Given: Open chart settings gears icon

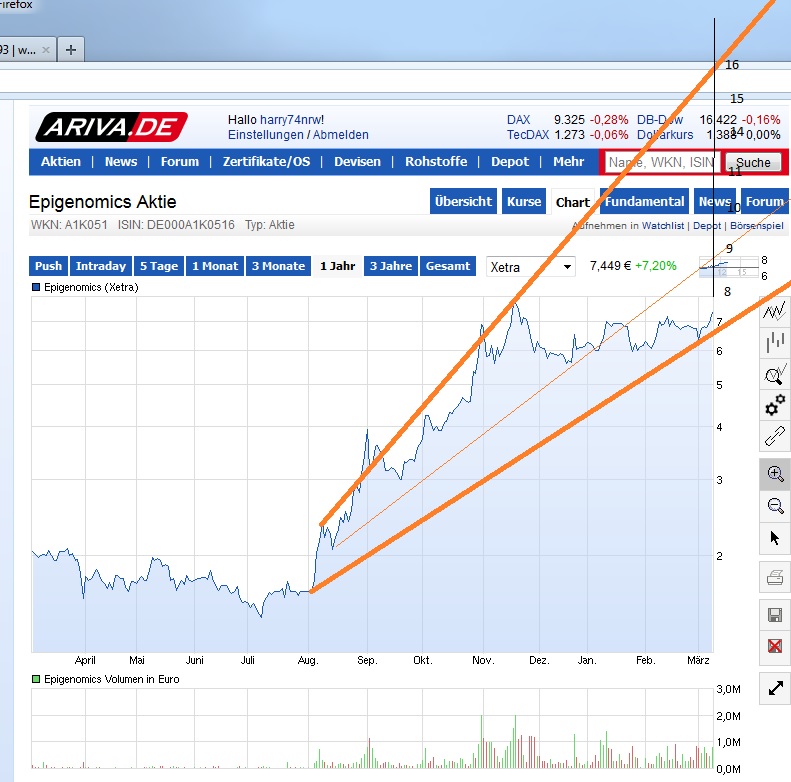Looking at the screenshot, I should [775, 405].
